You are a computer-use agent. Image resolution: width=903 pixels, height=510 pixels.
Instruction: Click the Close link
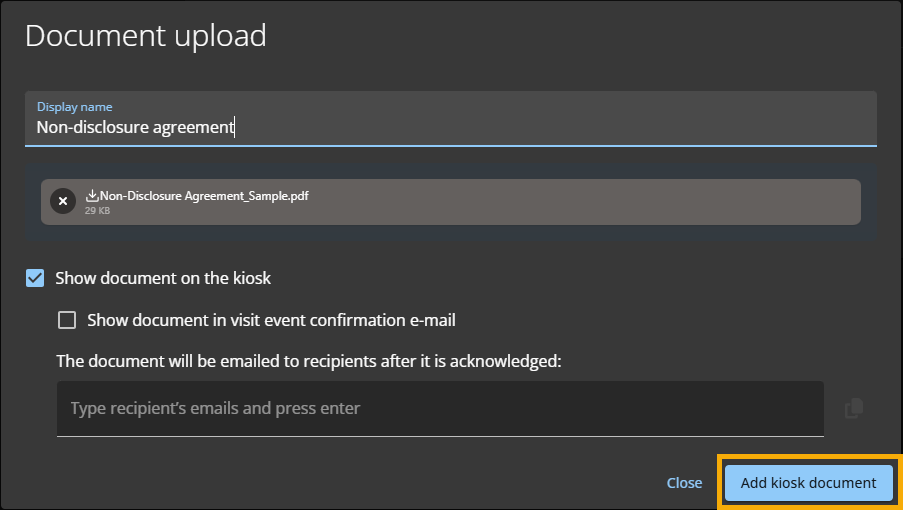click(x=684, y=483)
